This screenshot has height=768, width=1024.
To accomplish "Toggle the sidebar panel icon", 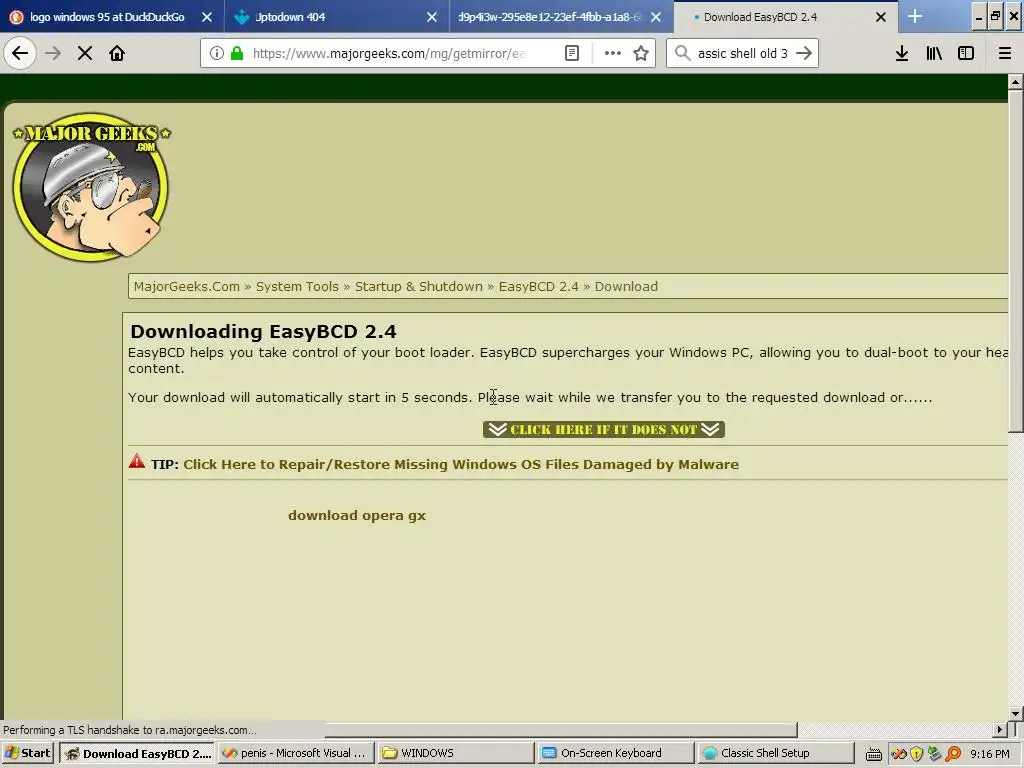I will tap(966, 53).
